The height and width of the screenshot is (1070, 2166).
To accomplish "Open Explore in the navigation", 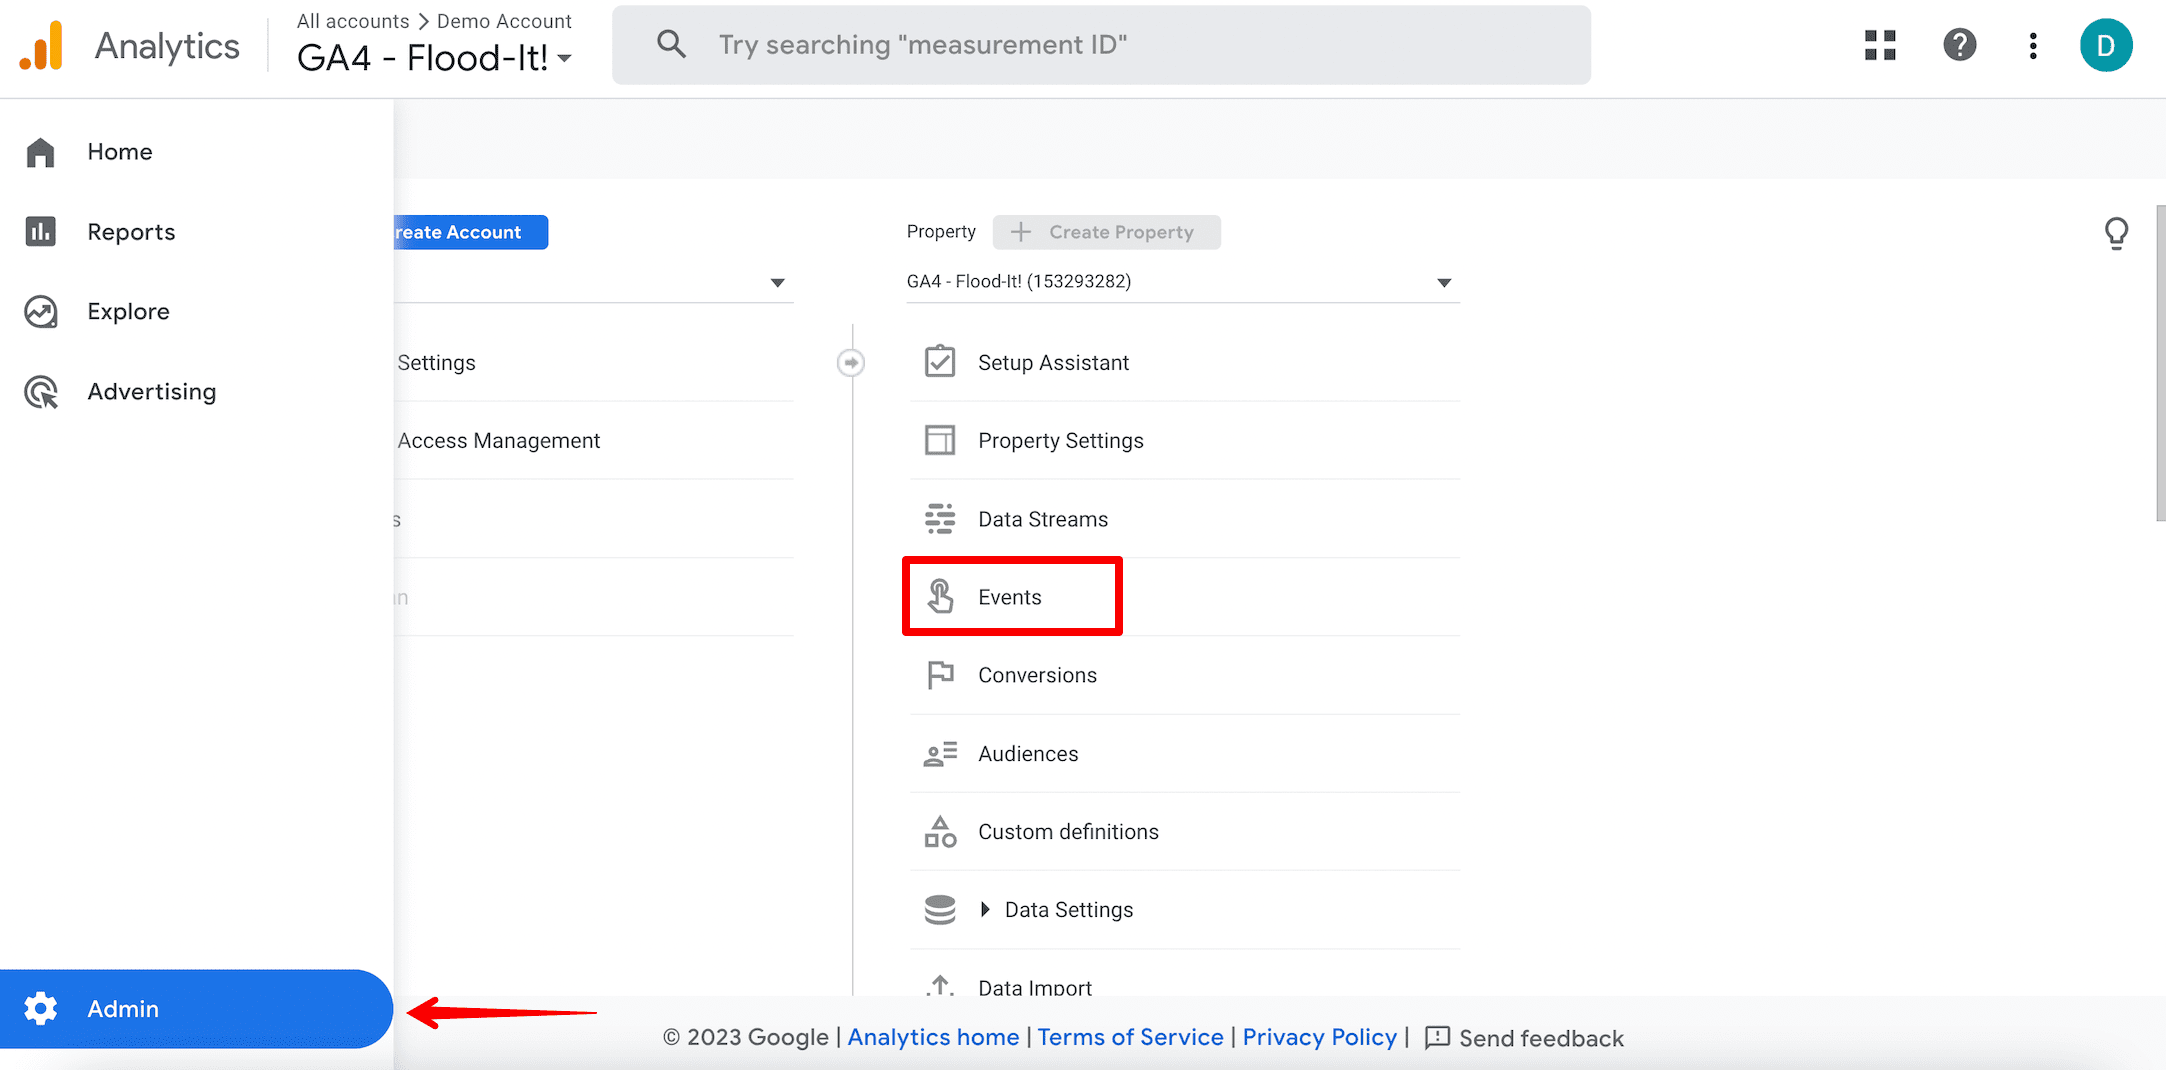I will (x=128, y=312).
